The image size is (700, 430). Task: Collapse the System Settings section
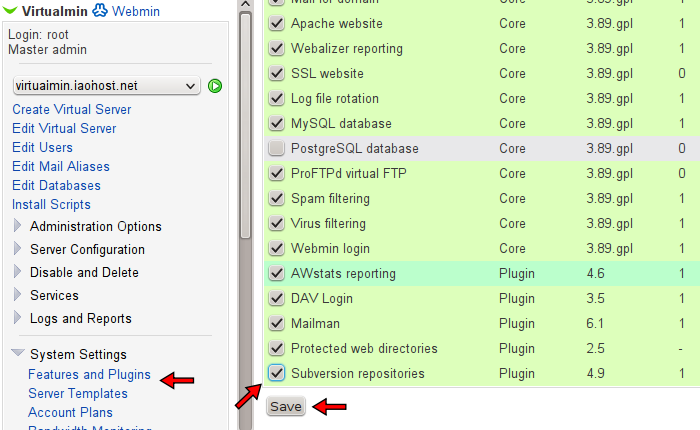(x=18, y=353)
